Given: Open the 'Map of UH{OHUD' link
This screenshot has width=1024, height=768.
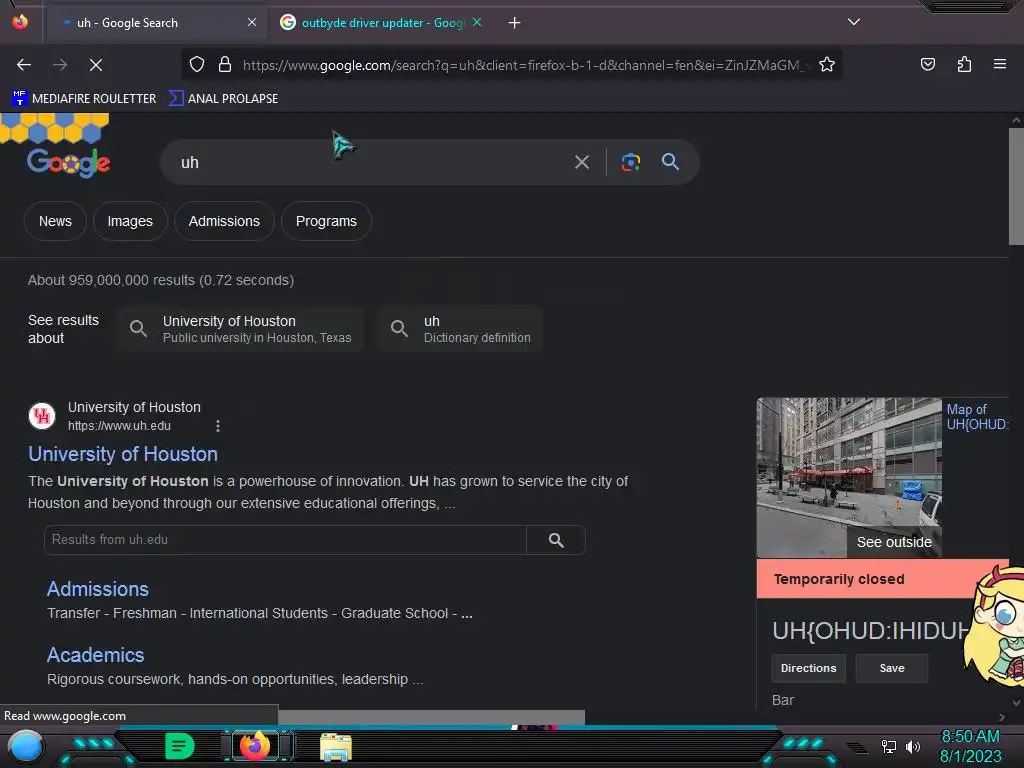Looking at the screenshot, I should (977, 417).
